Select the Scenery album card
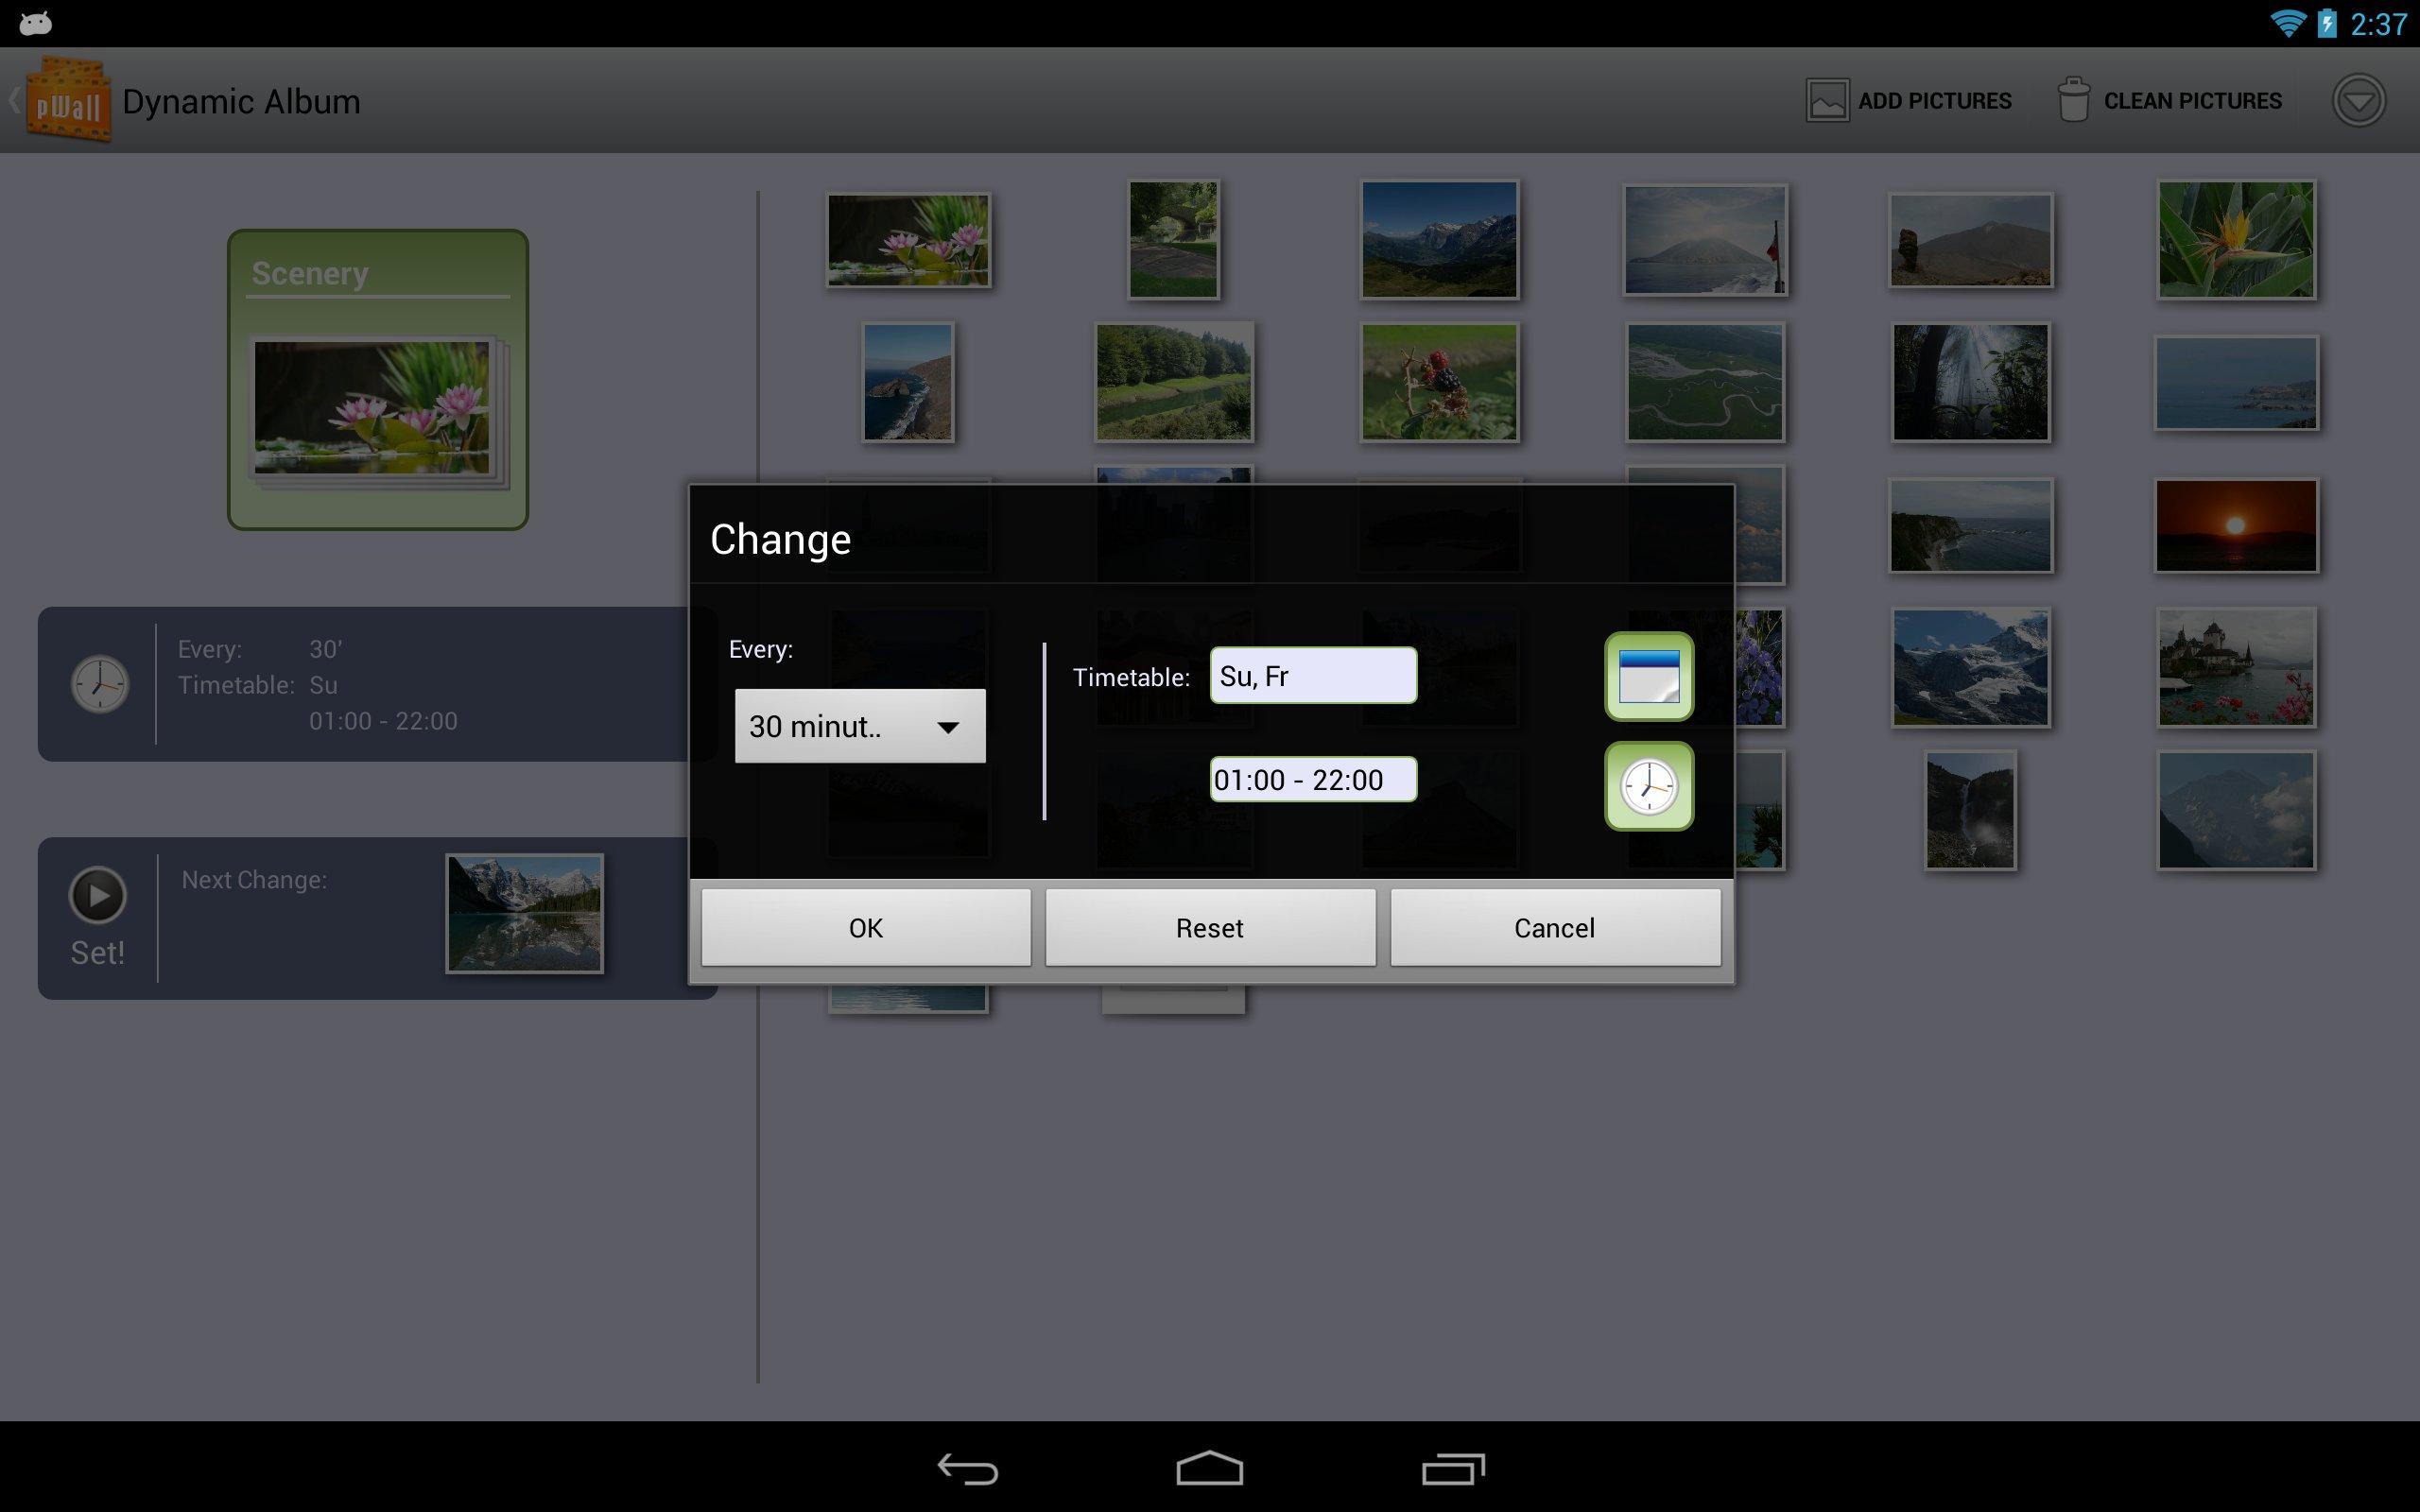2420x1512 pixels. point(378,380)
